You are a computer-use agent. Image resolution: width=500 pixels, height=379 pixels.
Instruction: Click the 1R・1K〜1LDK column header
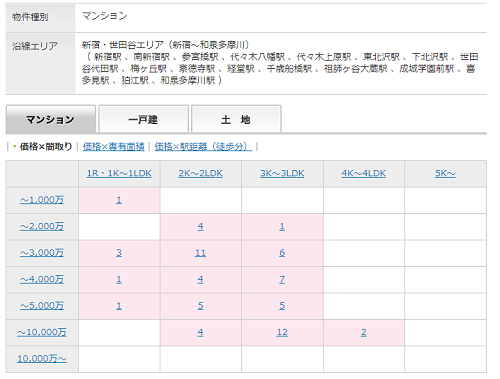119,173
